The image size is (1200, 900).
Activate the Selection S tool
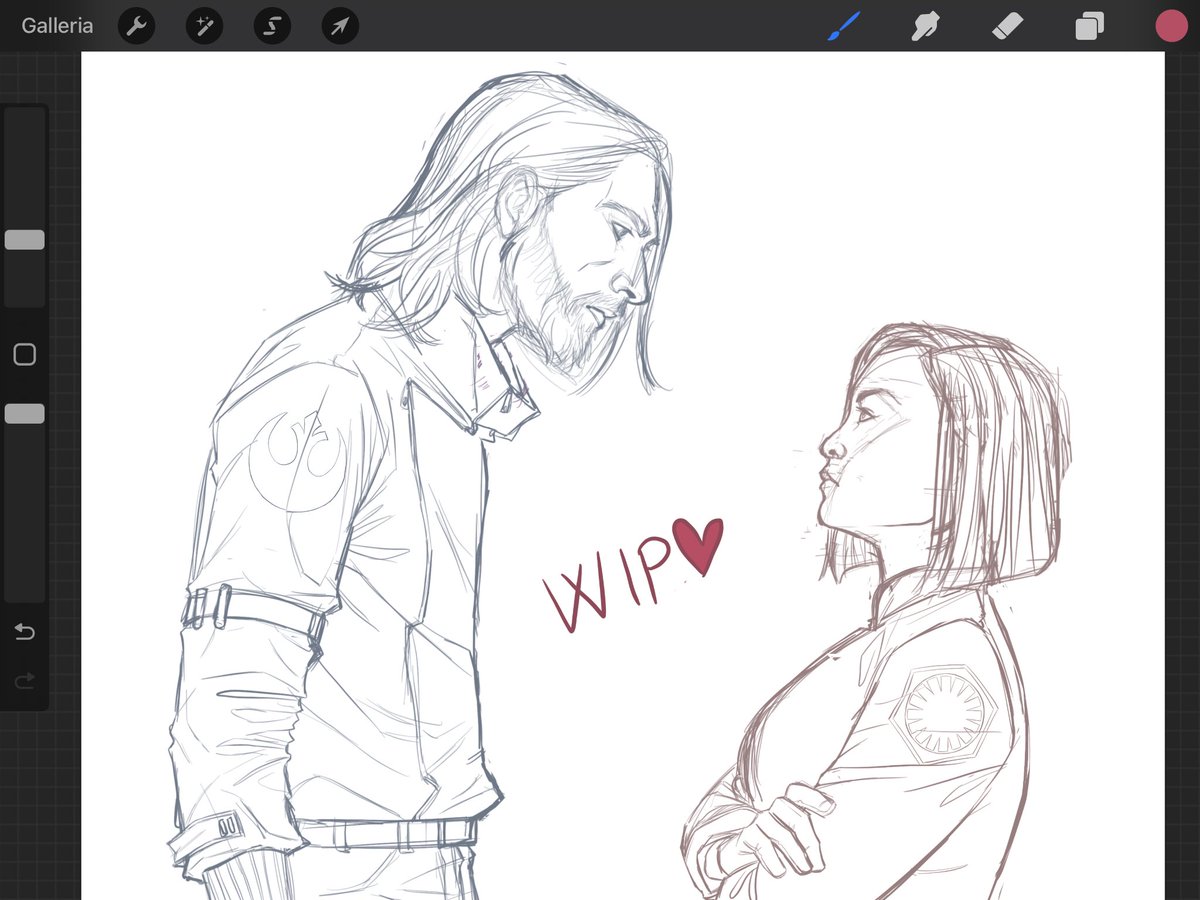272,26
